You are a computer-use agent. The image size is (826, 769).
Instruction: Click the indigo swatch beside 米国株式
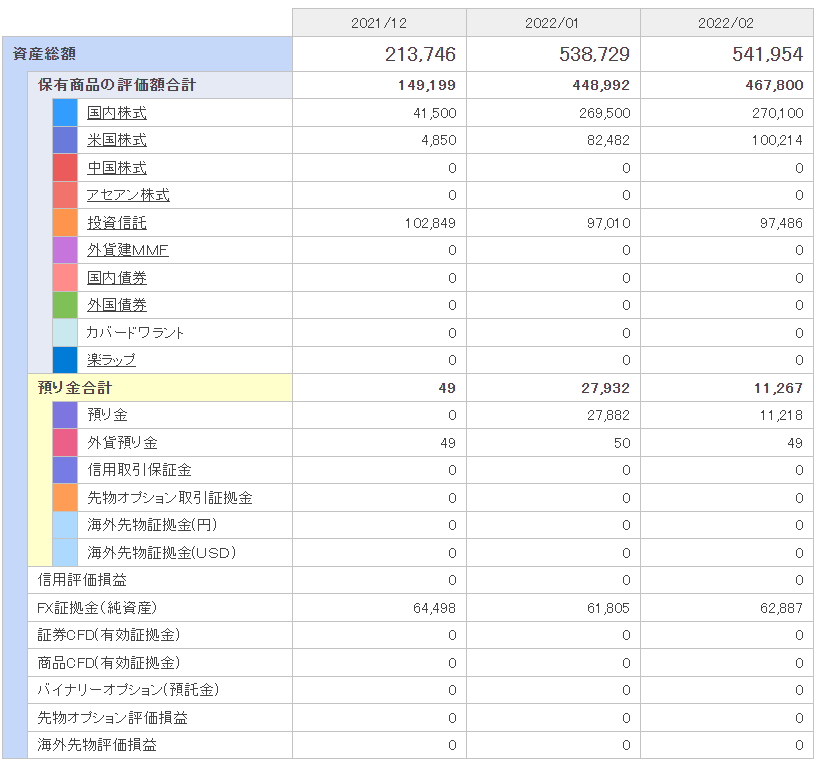pyautogui.click(x=65, y=140)
